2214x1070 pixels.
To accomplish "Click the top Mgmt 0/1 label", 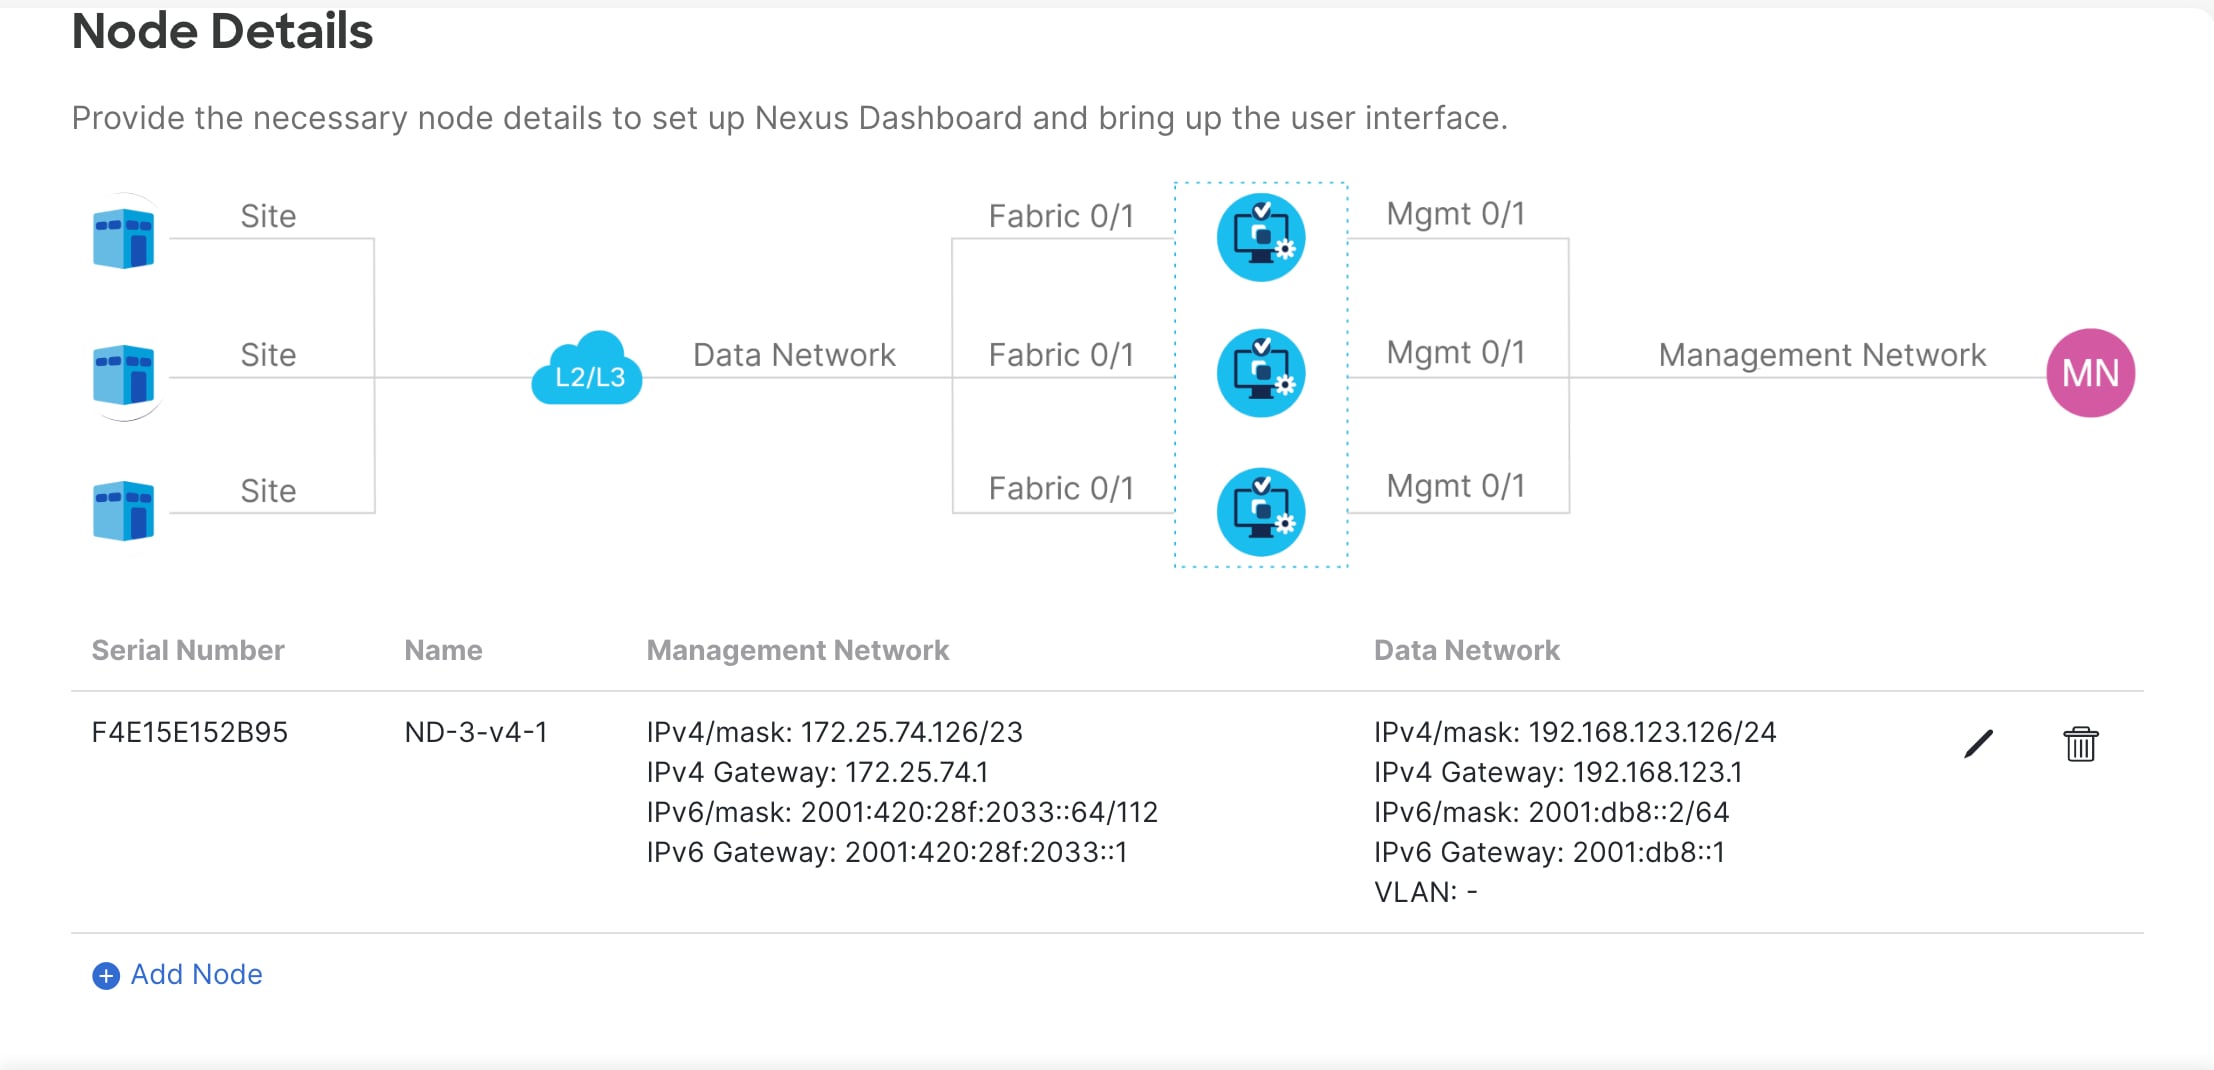I will click(x=1455, y=214).
